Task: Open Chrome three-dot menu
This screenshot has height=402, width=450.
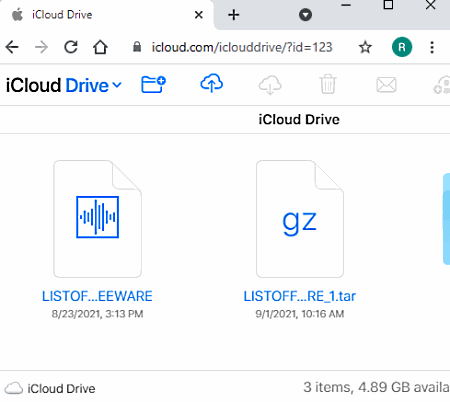Action: [432, 47]
